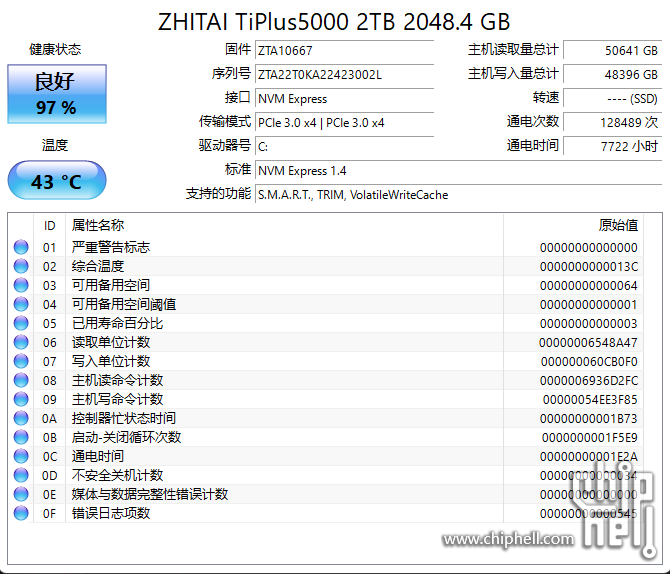Click raw value 0000000001B73

point(589,418)
